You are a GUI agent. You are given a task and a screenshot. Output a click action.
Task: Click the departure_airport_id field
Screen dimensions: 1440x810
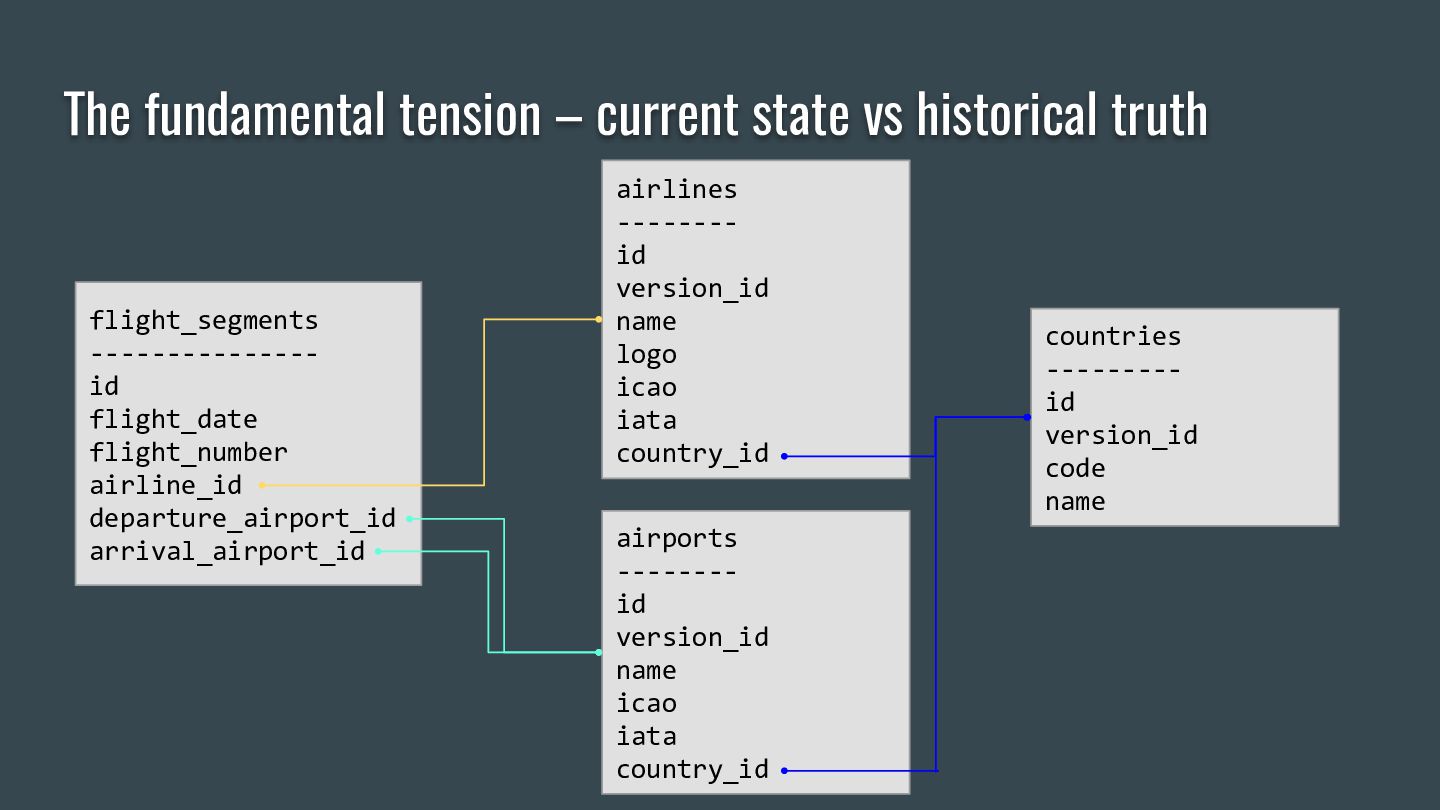click(243, 519)
